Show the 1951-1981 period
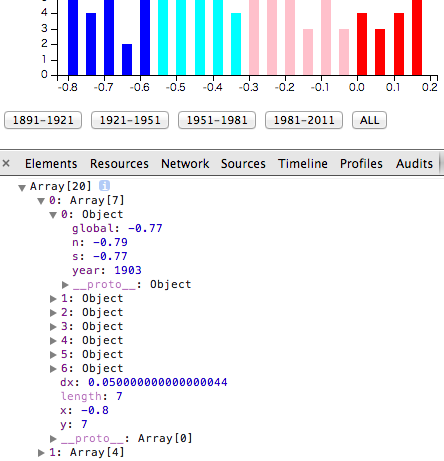 click(217, 120)
